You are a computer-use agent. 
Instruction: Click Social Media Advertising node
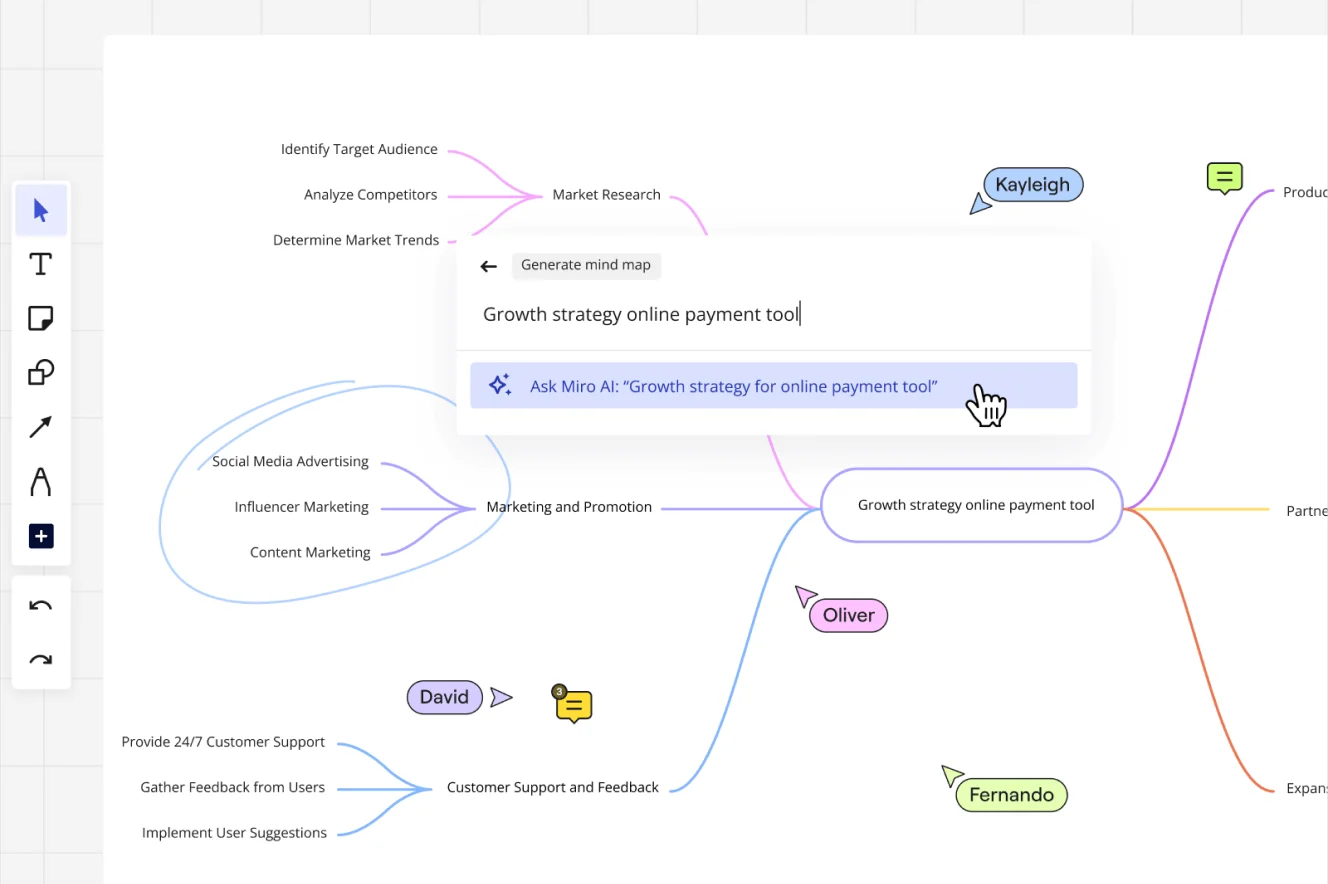[x=290, y=462]
